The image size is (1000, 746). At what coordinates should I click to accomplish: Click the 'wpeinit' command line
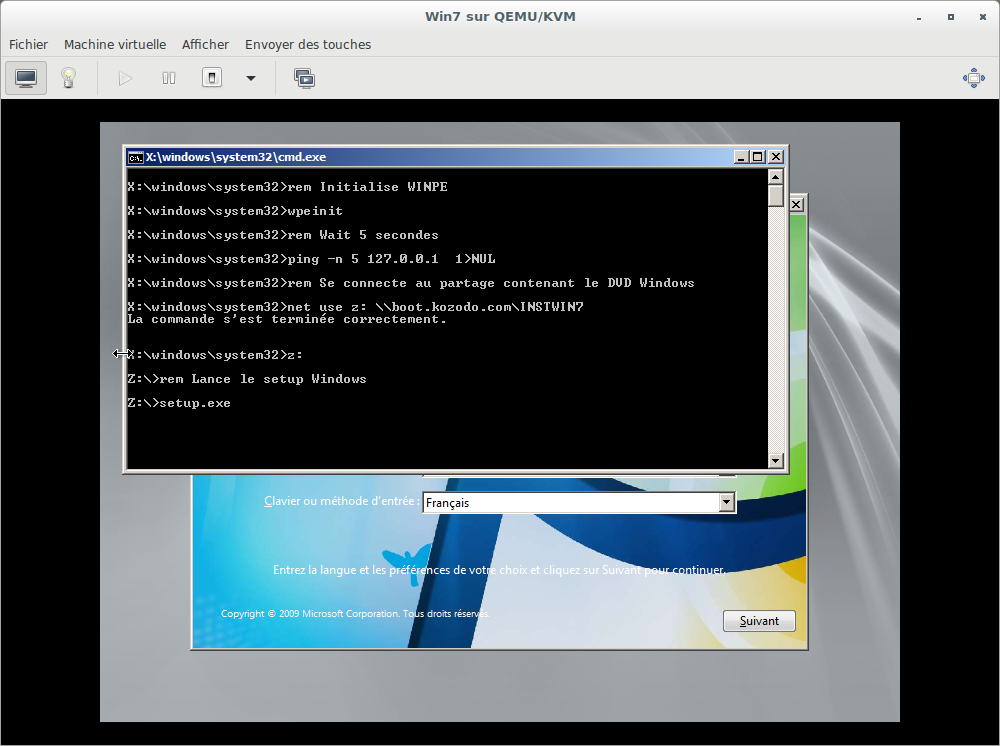click(235, 211)
